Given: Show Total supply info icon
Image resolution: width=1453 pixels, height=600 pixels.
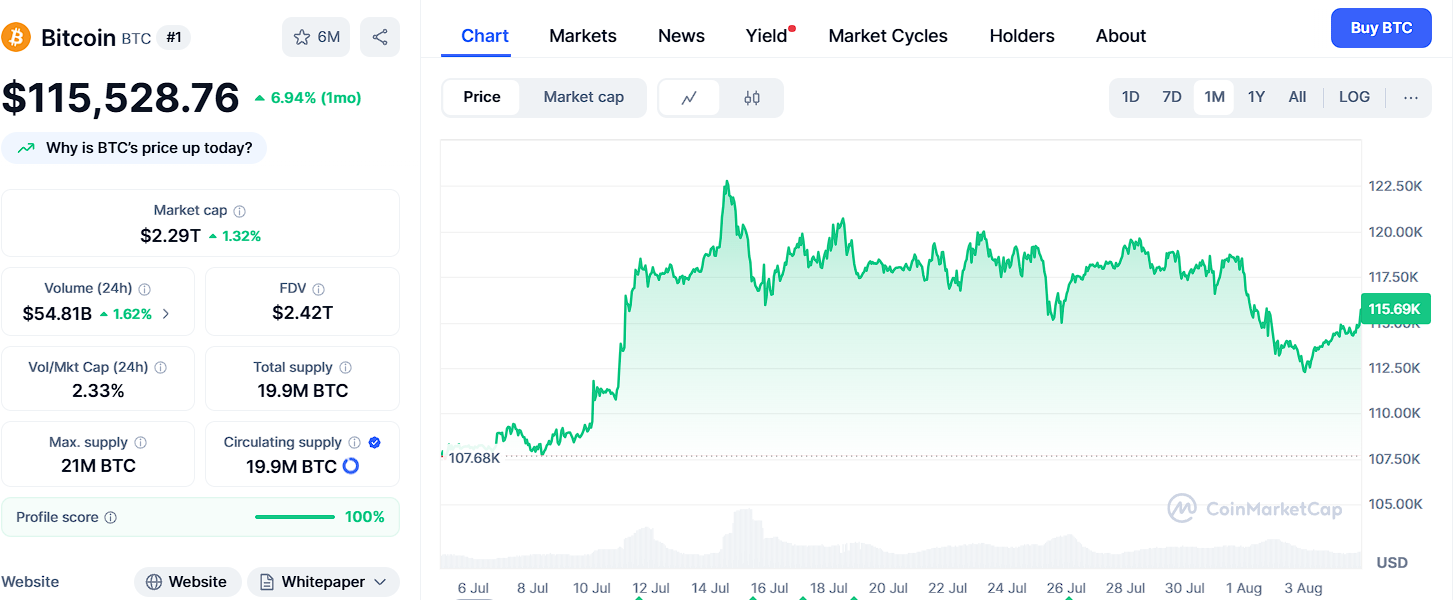Looking at the screenshot, I should [345, 368].
